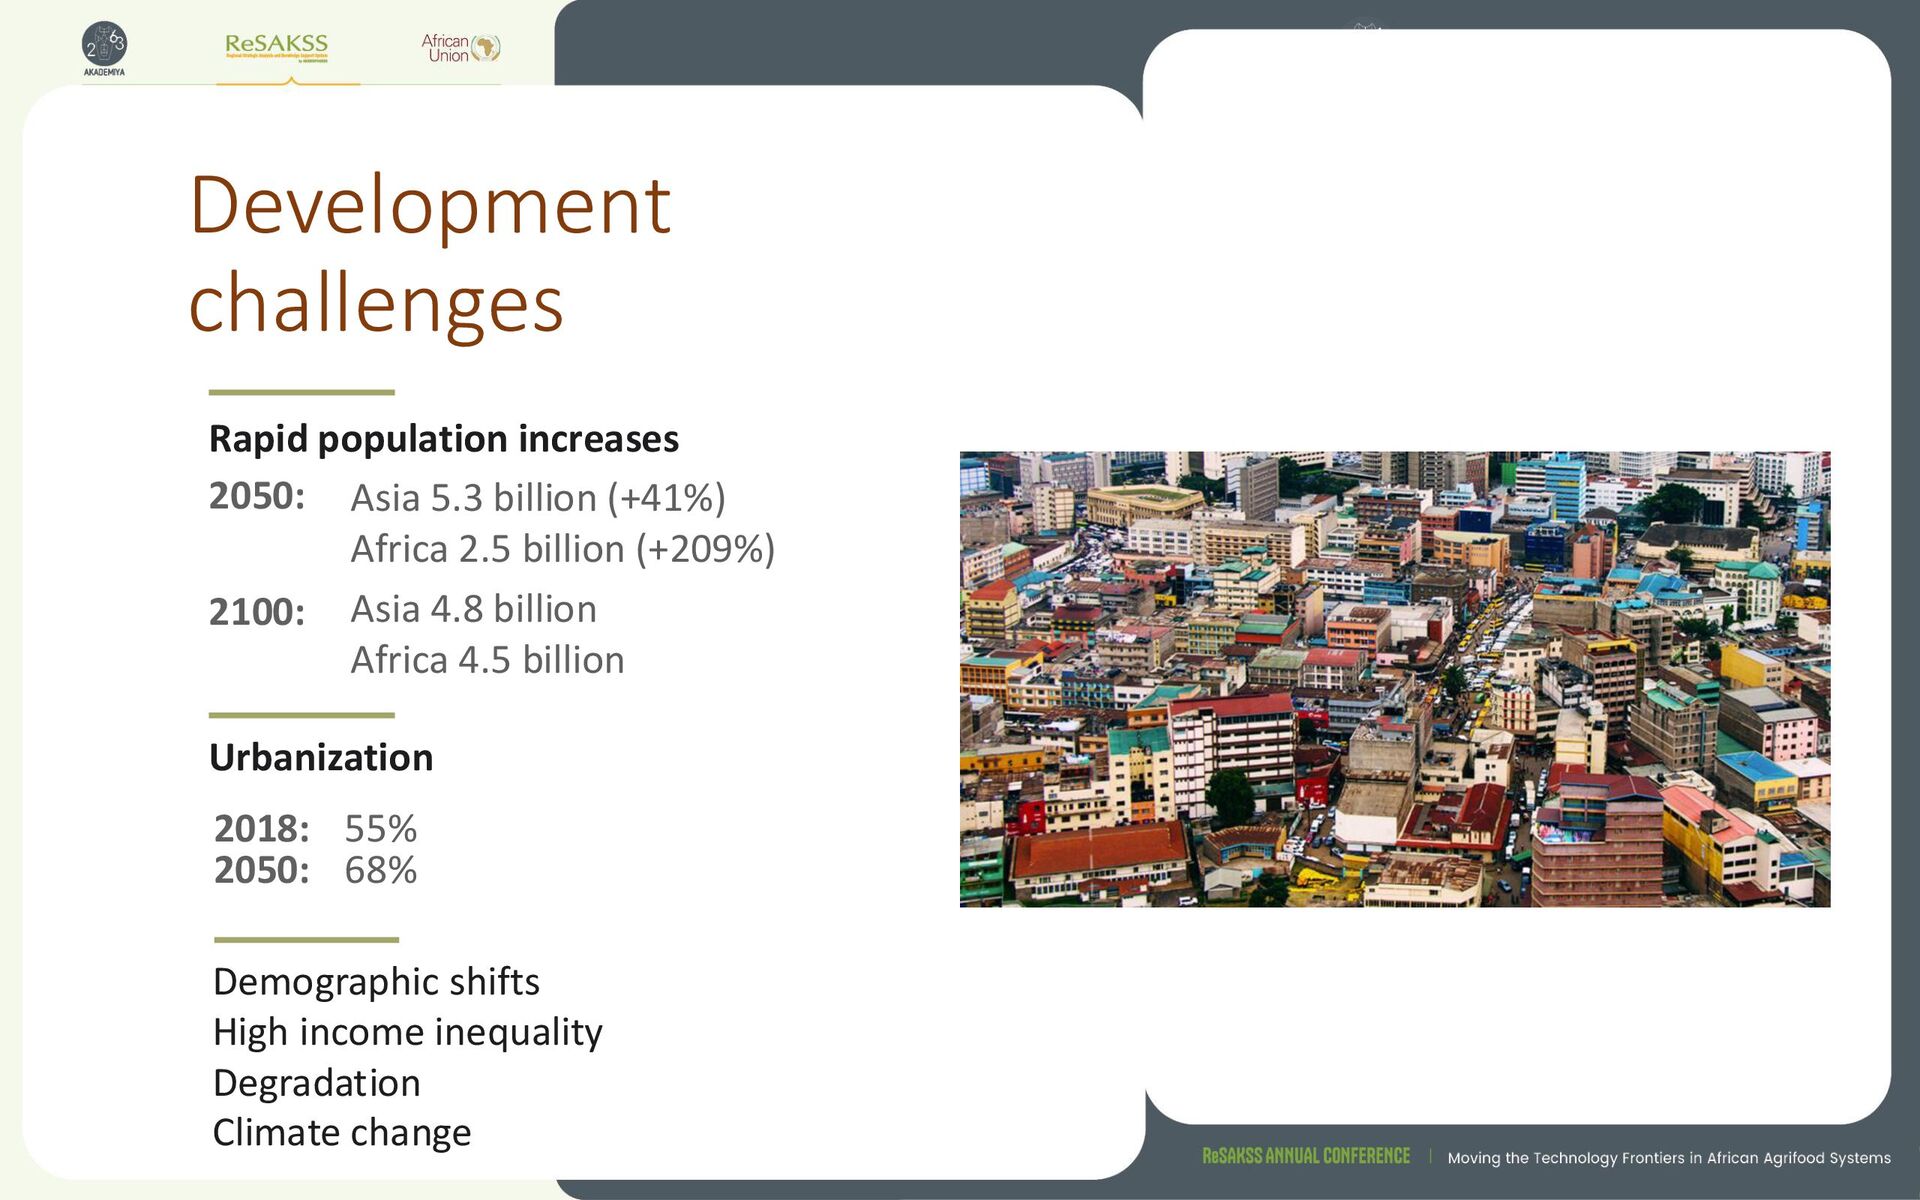Click the Africa 4.5 billion text
Screen dimensions: 1920x1200
click(x=487, y=660)
